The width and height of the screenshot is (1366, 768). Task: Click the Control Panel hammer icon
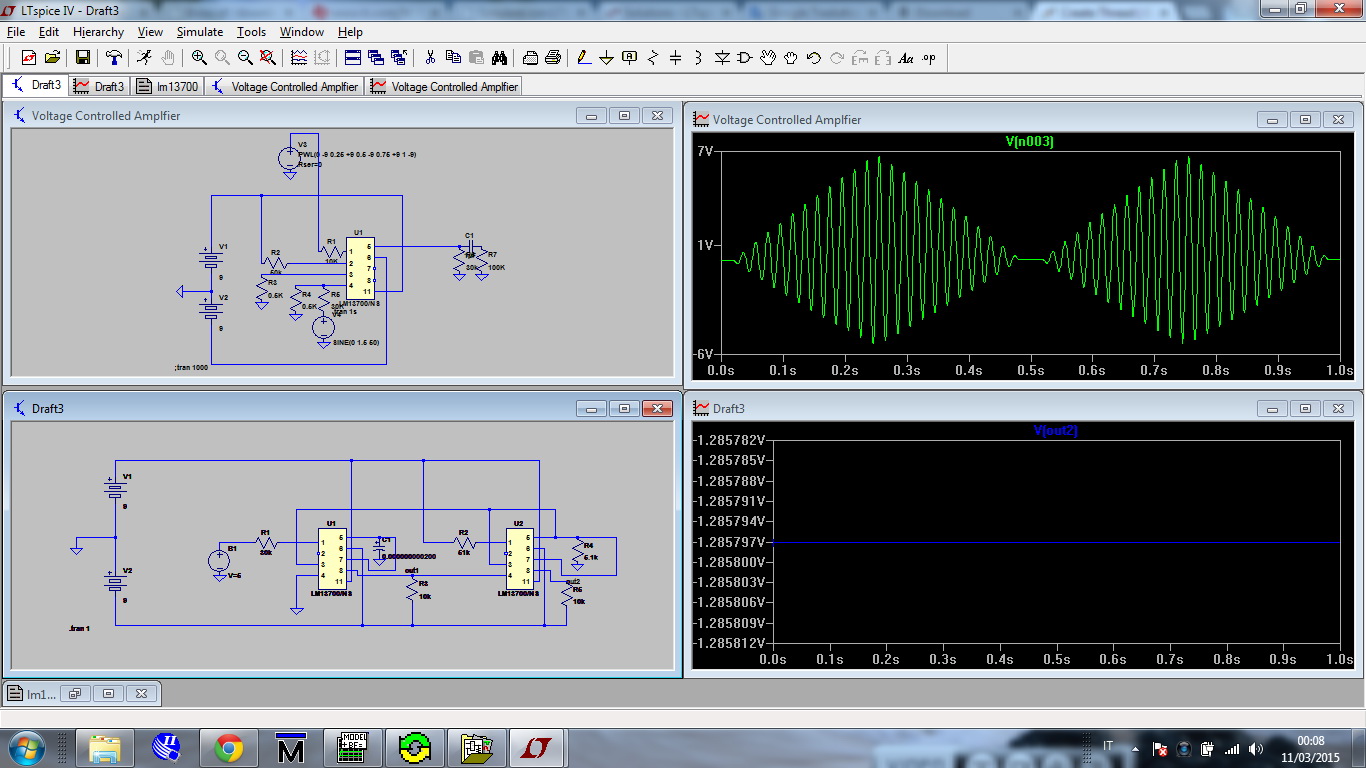(114, 58)
